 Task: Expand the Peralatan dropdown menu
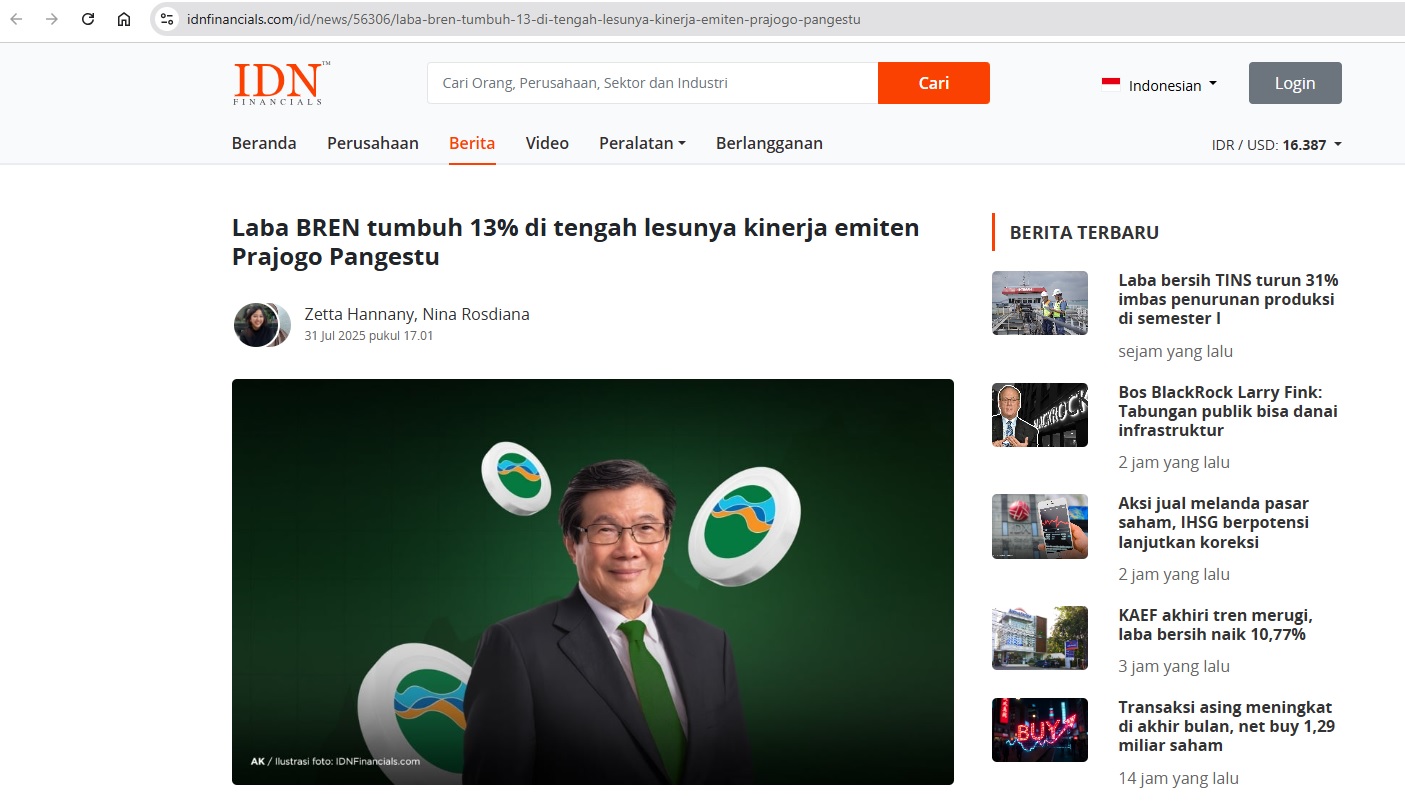(x=642, y=143)
